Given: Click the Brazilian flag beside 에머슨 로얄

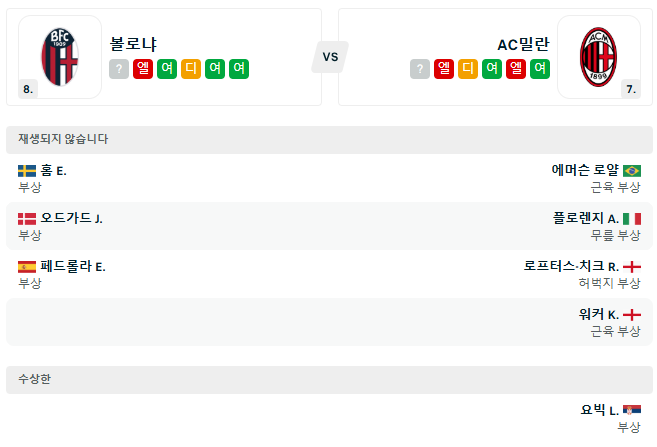Looking at the screenshot, I should click(x=632, y=171).
